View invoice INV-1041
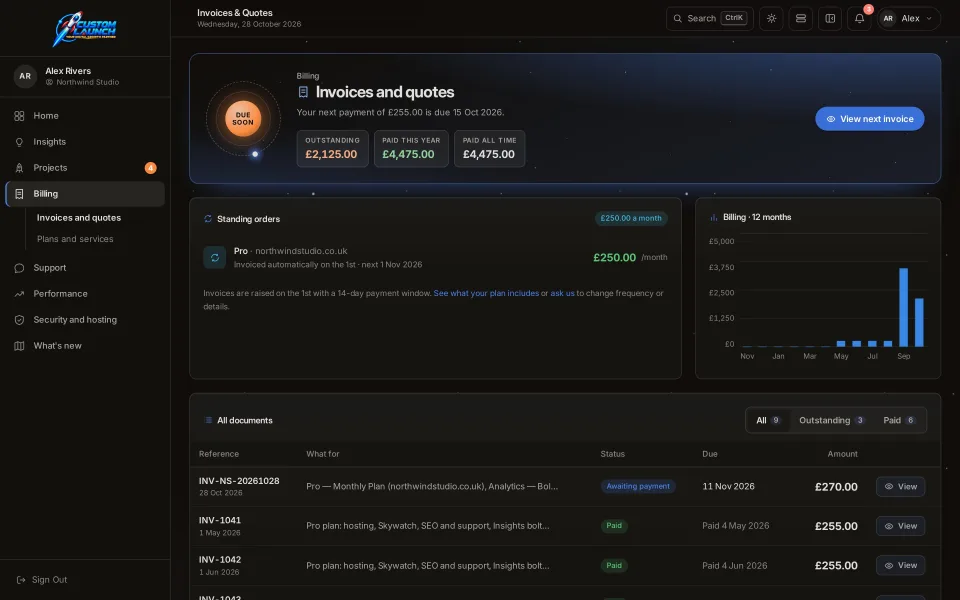Screen dimensions: 960x600 click(x=900, y=526)
